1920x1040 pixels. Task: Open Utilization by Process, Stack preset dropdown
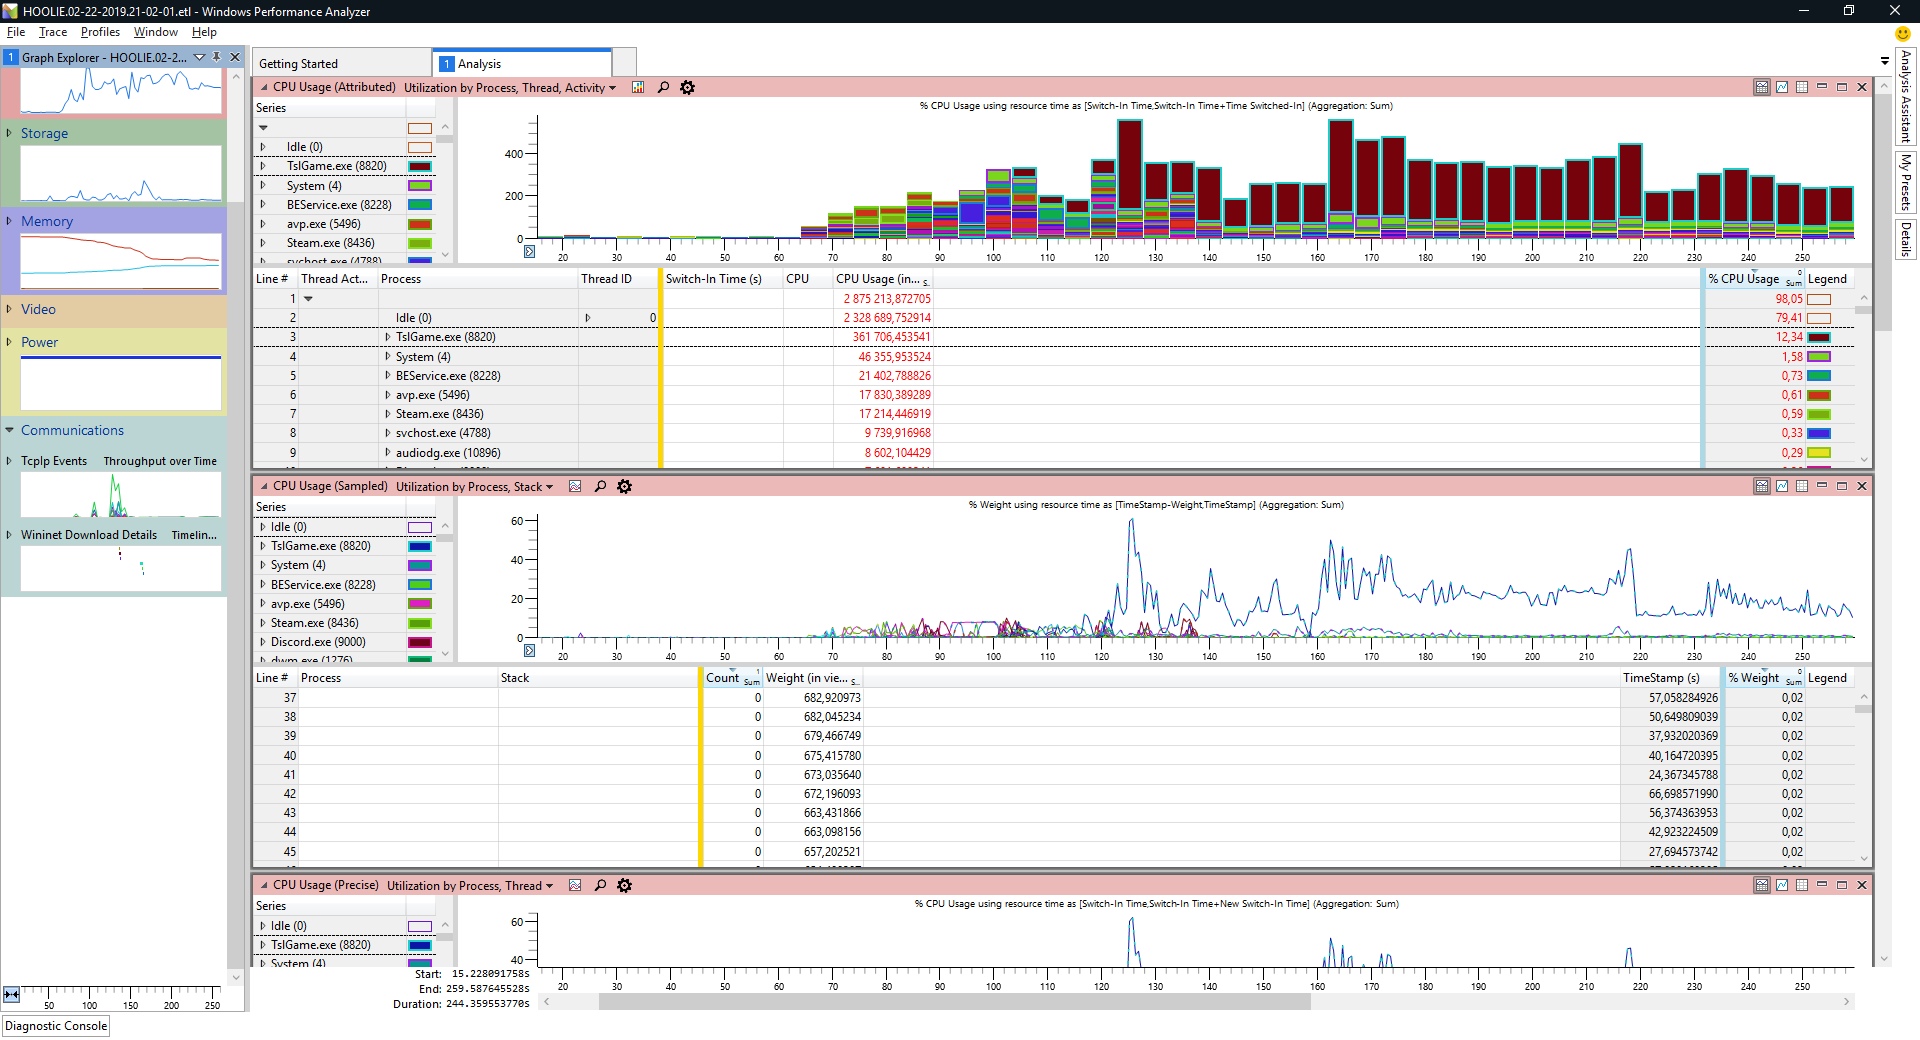pos(474,487)
